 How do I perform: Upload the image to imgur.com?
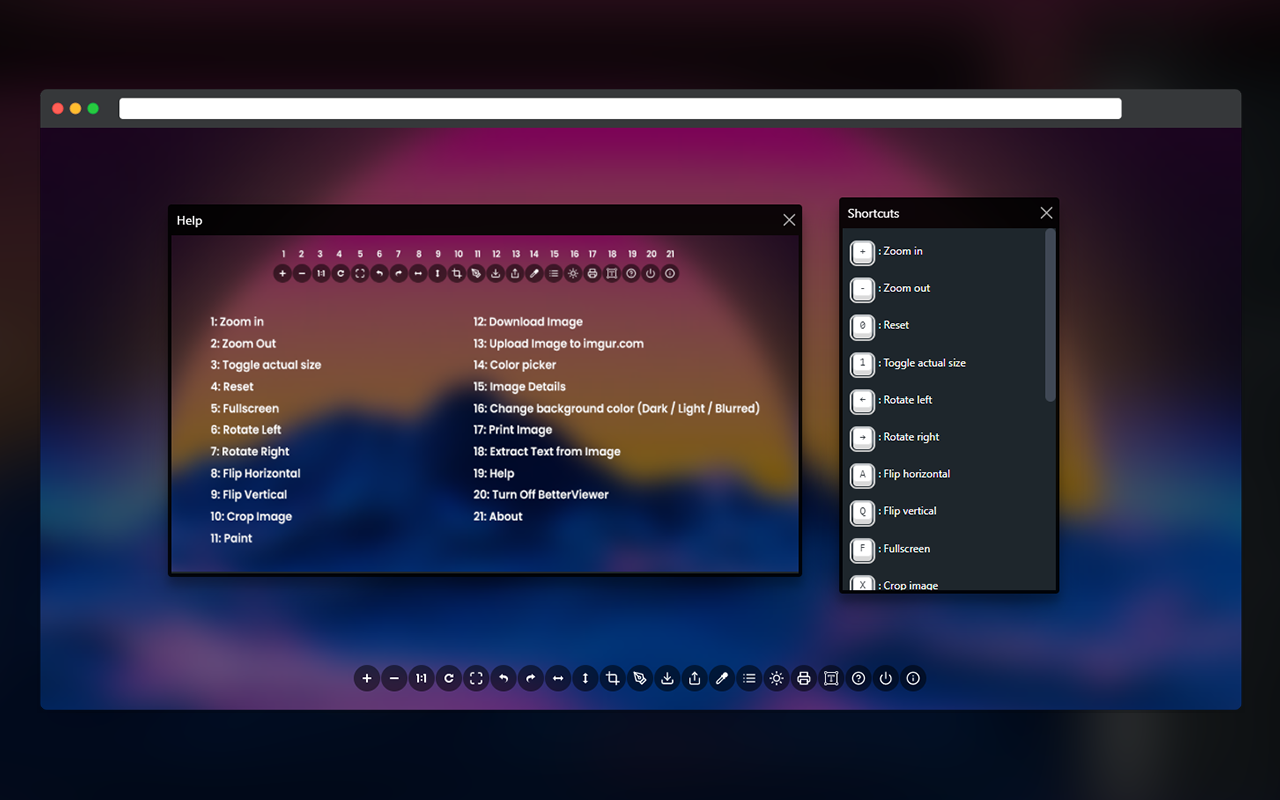coord(694,678)
